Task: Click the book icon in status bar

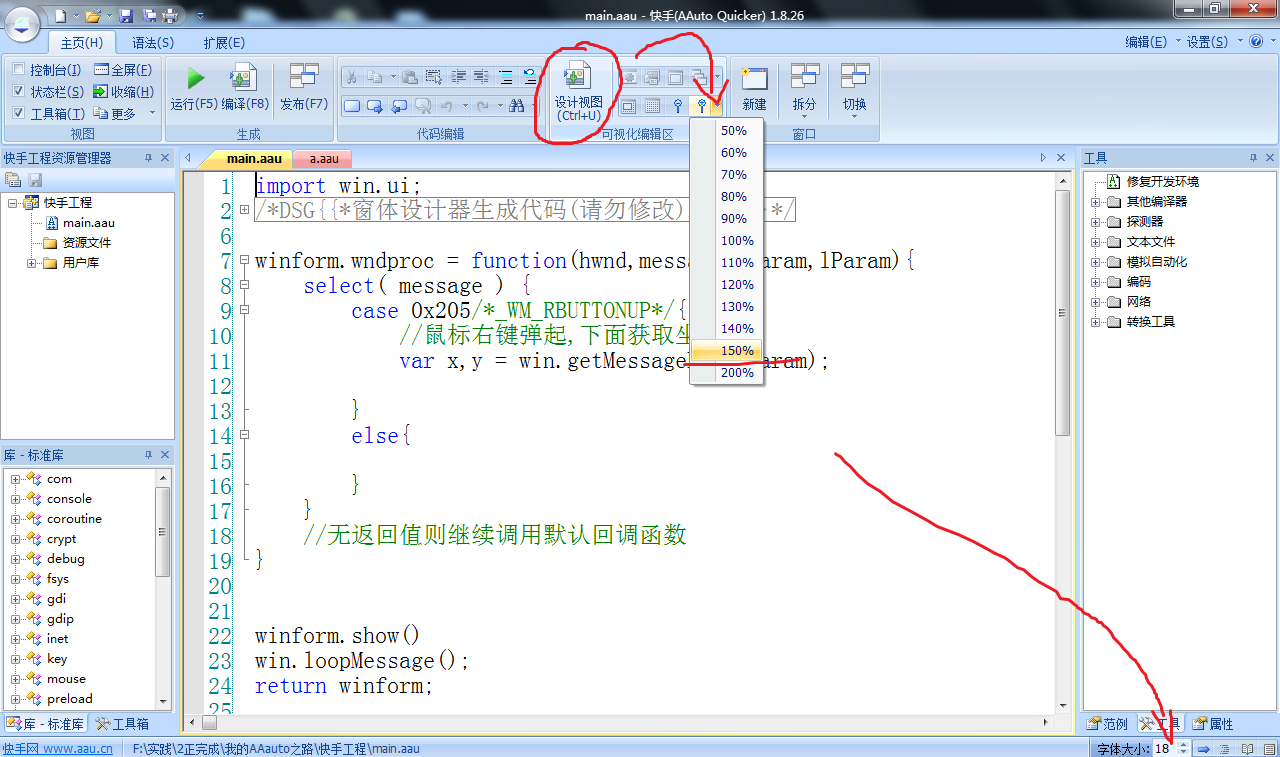Action: [x=1247, y=748]
